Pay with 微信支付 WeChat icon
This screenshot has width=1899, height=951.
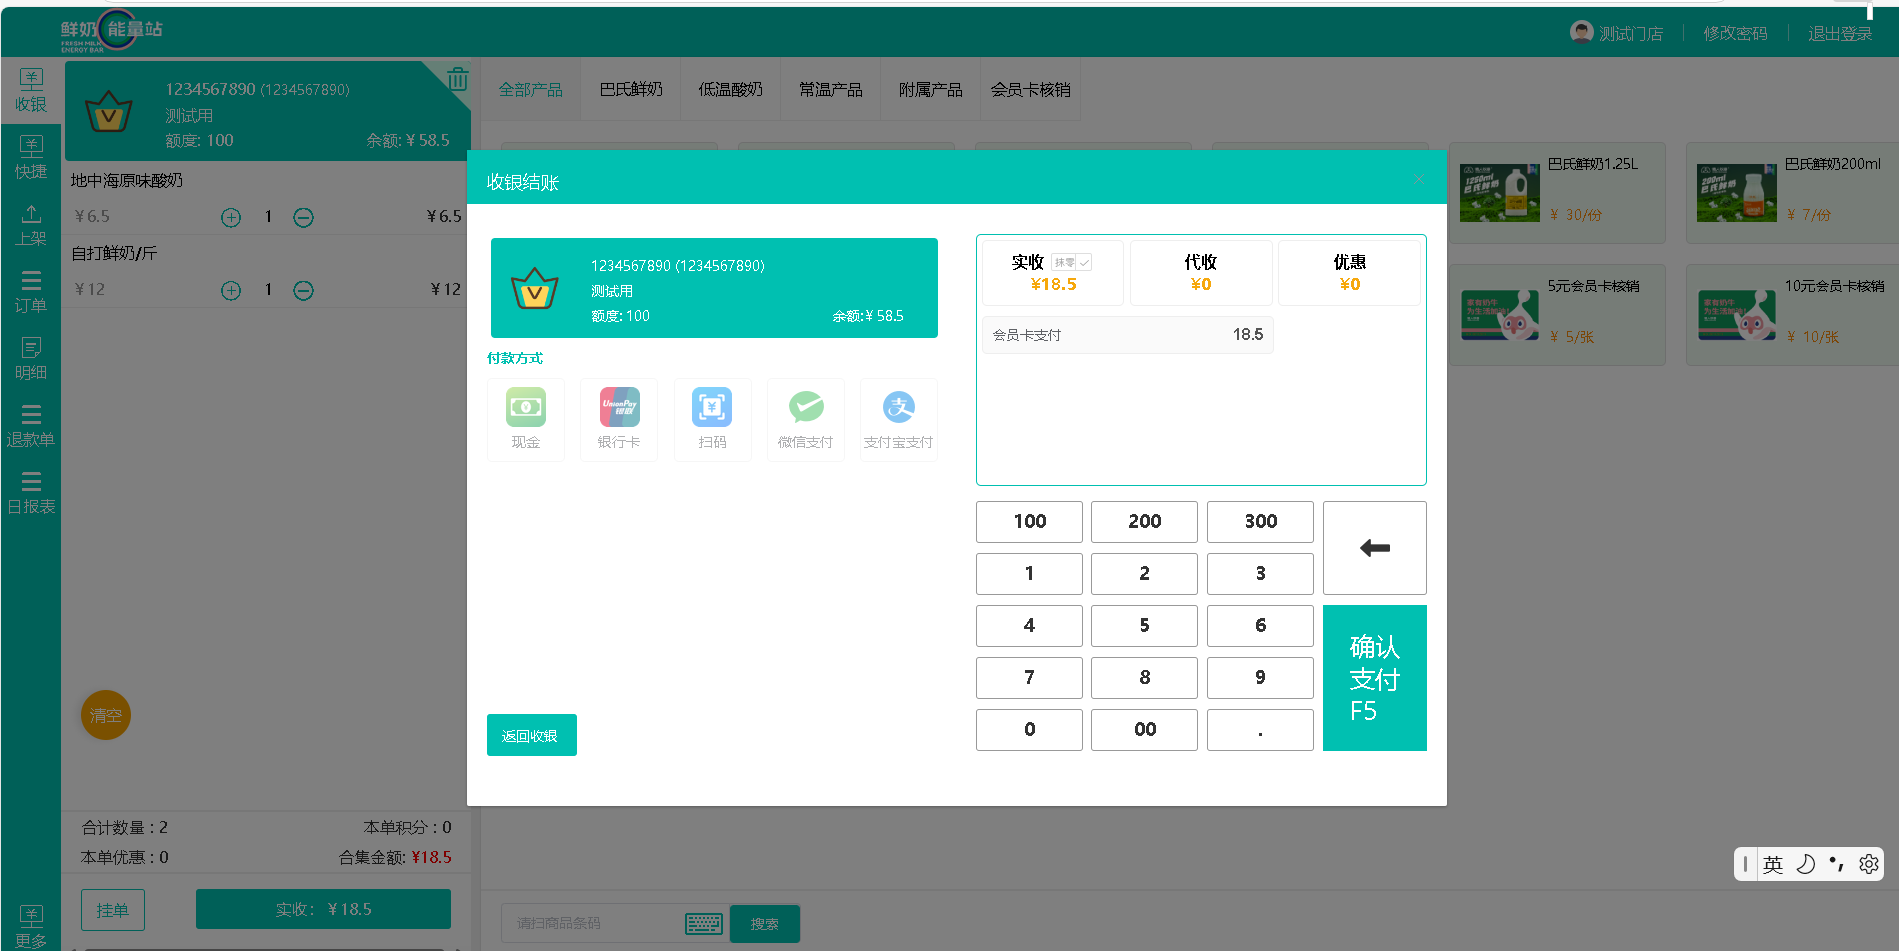tap(805, 418)
